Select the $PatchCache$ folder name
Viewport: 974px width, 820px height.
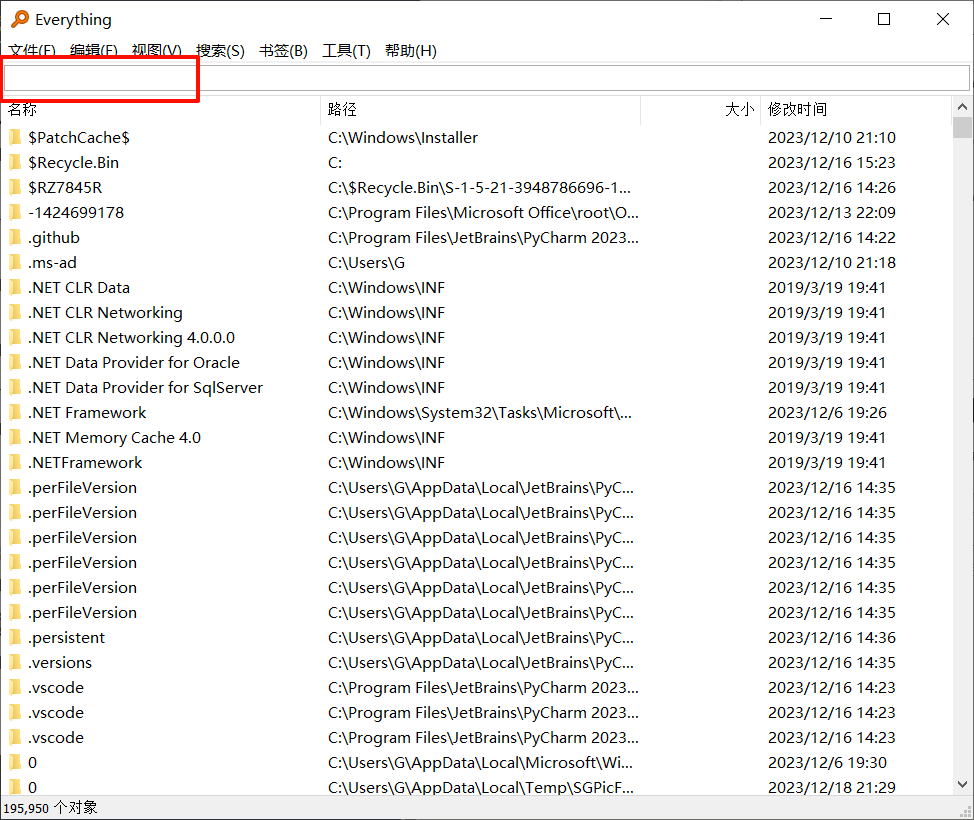[x=79, y=137]
